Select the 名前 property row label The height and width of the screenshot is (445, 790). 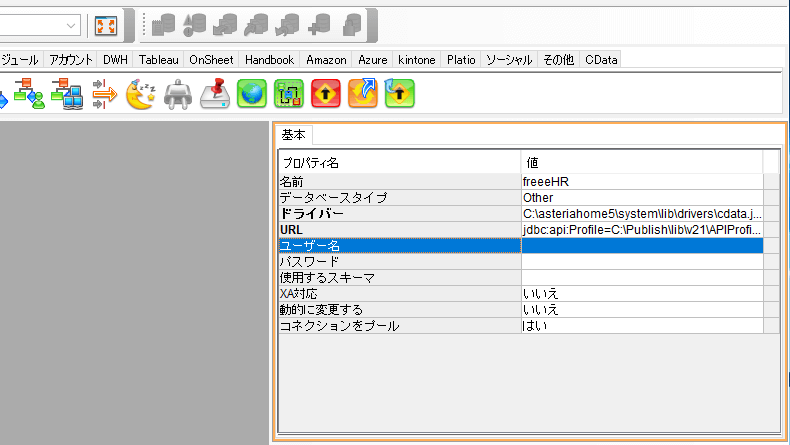pyautogui.click(x=400, y=181)
